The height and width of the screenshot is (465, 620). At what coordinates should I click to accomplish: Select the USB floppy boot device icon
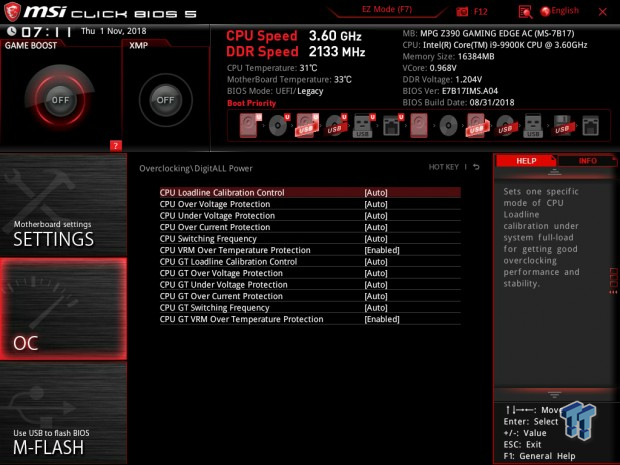click(x=563, y=125)
